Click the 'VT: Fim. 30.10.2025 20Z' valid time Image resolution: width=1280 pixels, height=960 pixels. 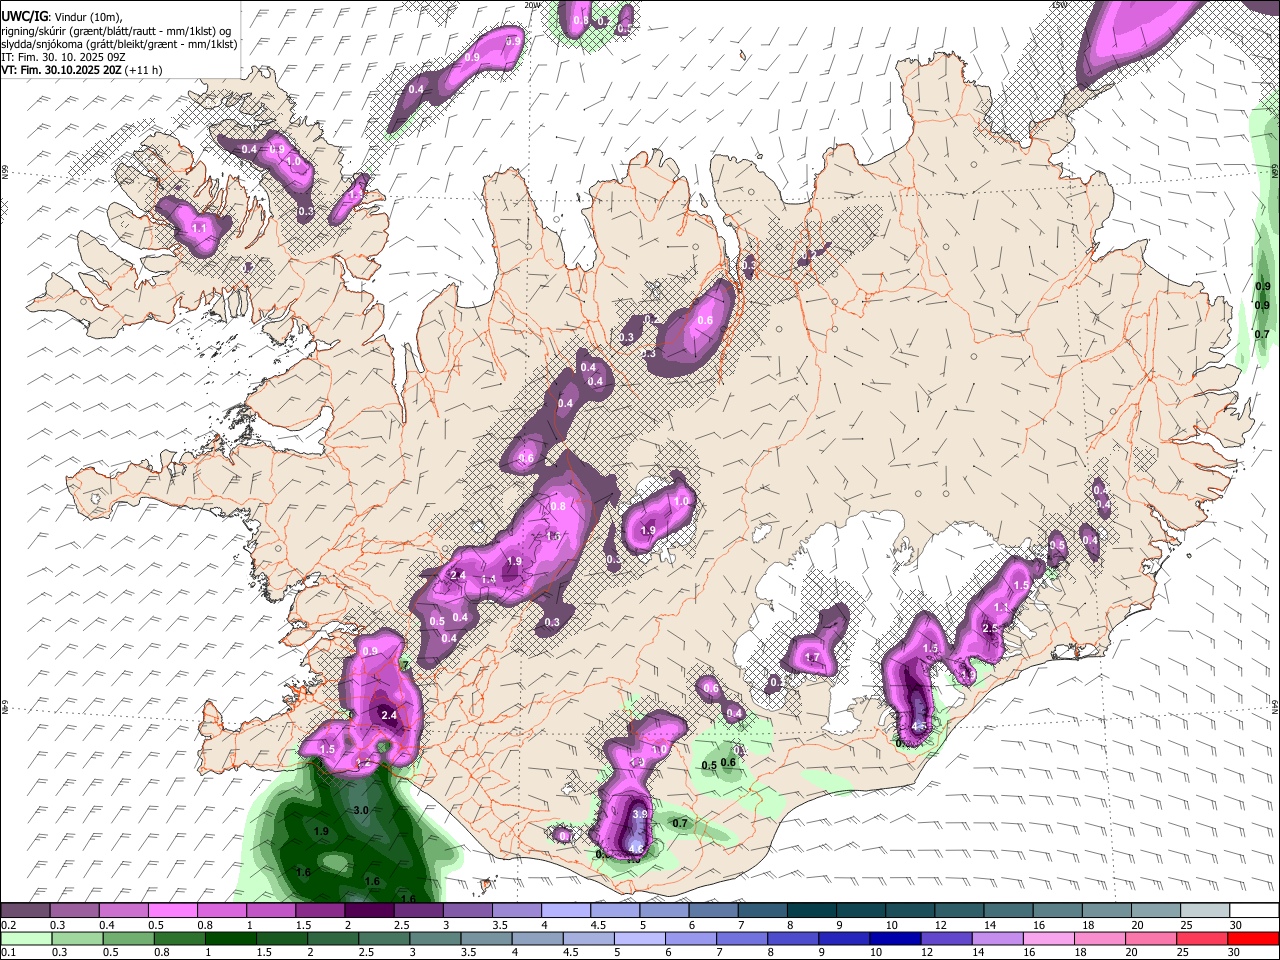pyautogui.click(x=61, y=70)
